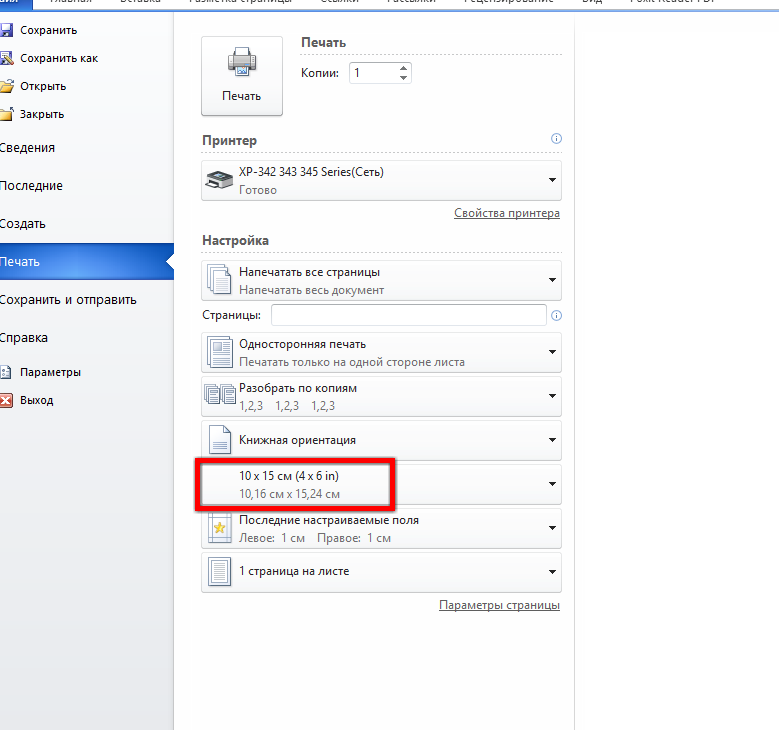The width and height of the screenshot is (779, 730).
Task: Click the large Печать print button
Action: 242,76
